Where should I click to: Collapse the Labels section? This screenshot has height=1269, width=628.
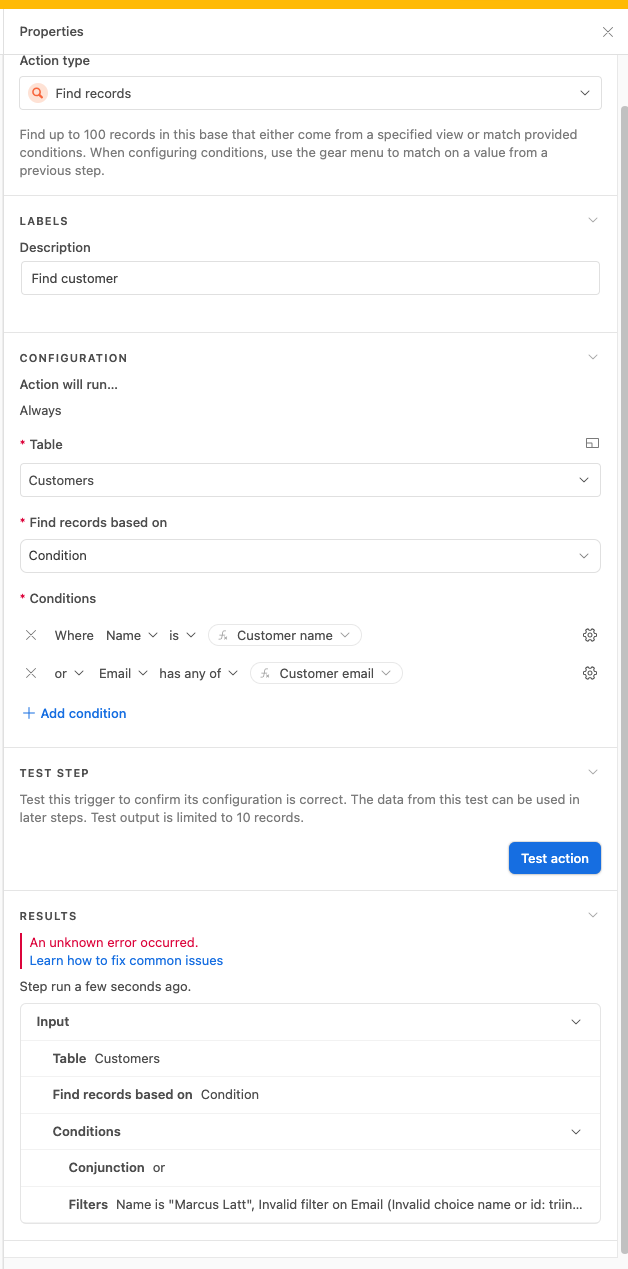click(x=593, y=220)
